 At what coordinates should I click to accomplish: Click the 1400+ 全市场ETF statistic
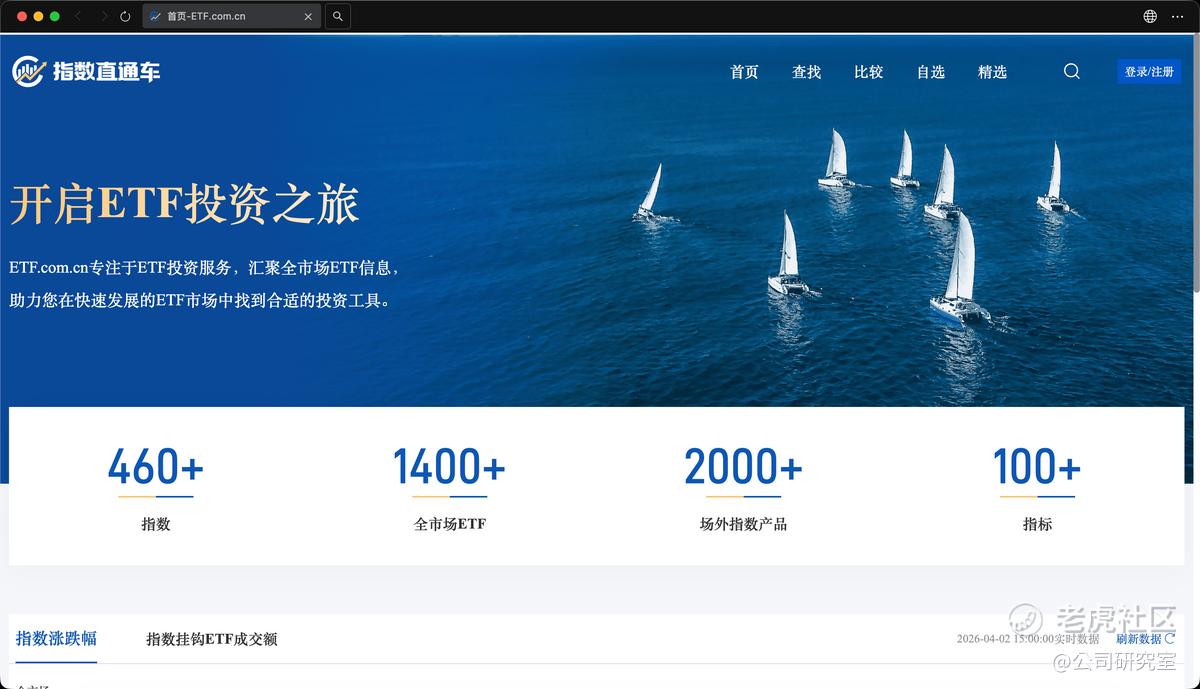[x=449, y=487]
